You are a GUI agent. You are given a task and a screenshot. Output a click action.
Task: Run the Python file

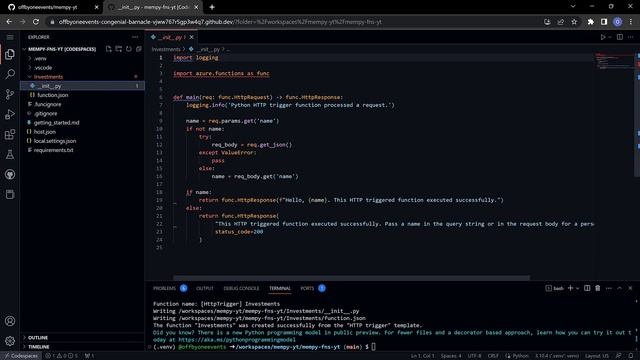(x=603, y=37)
